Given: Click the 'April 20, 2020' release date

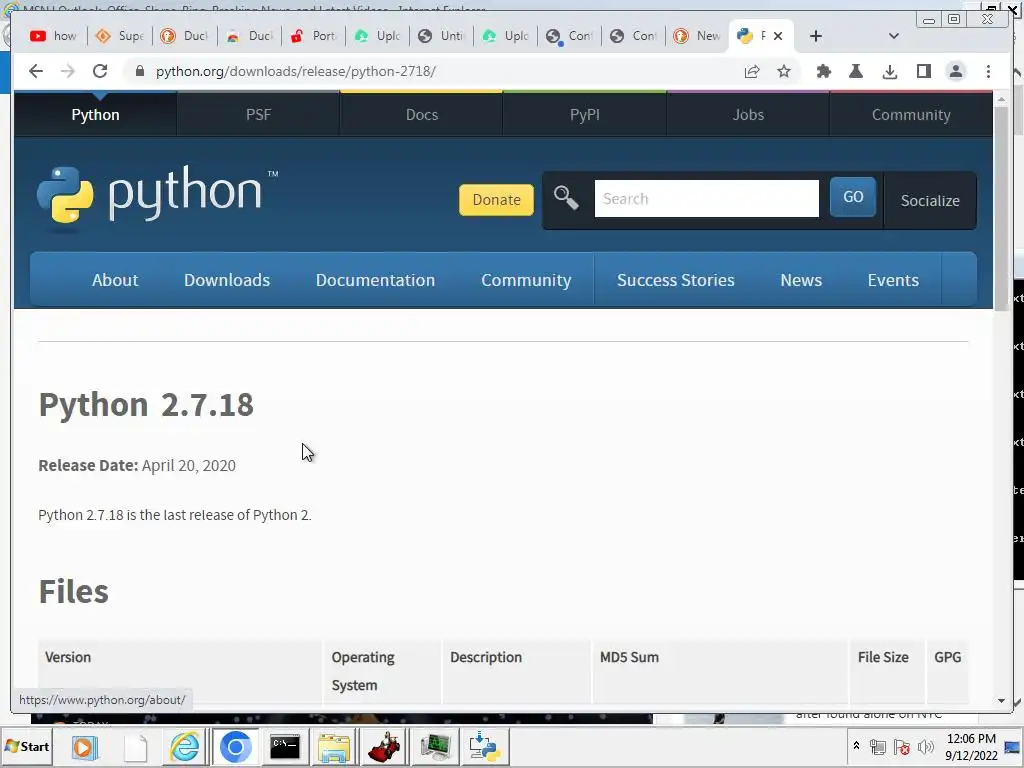Looking at the screenshot, I should 189,466.
